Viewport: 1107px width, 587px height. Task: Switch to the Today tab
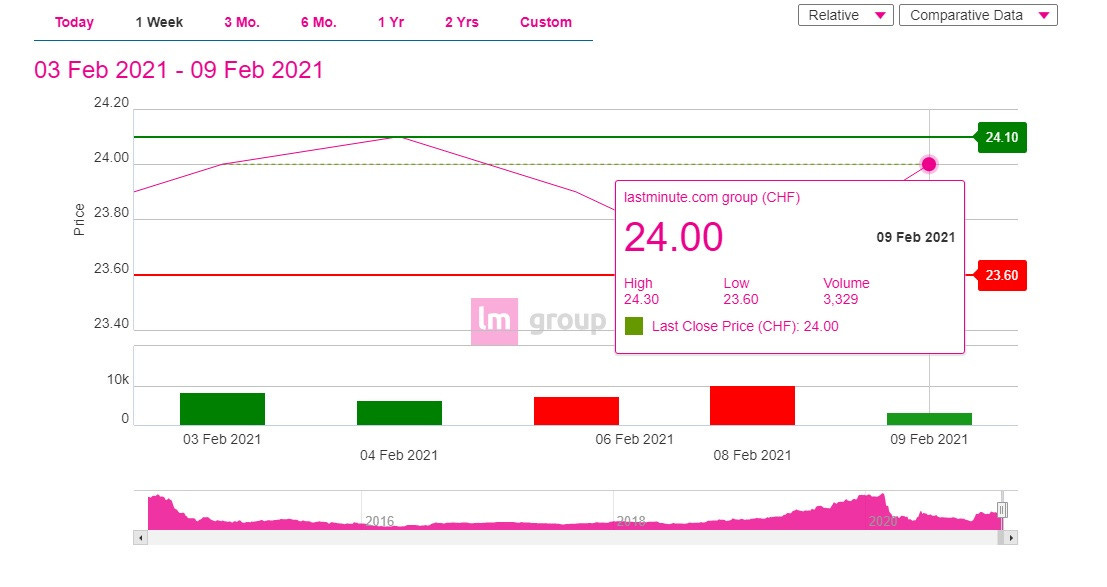point(74,23)
